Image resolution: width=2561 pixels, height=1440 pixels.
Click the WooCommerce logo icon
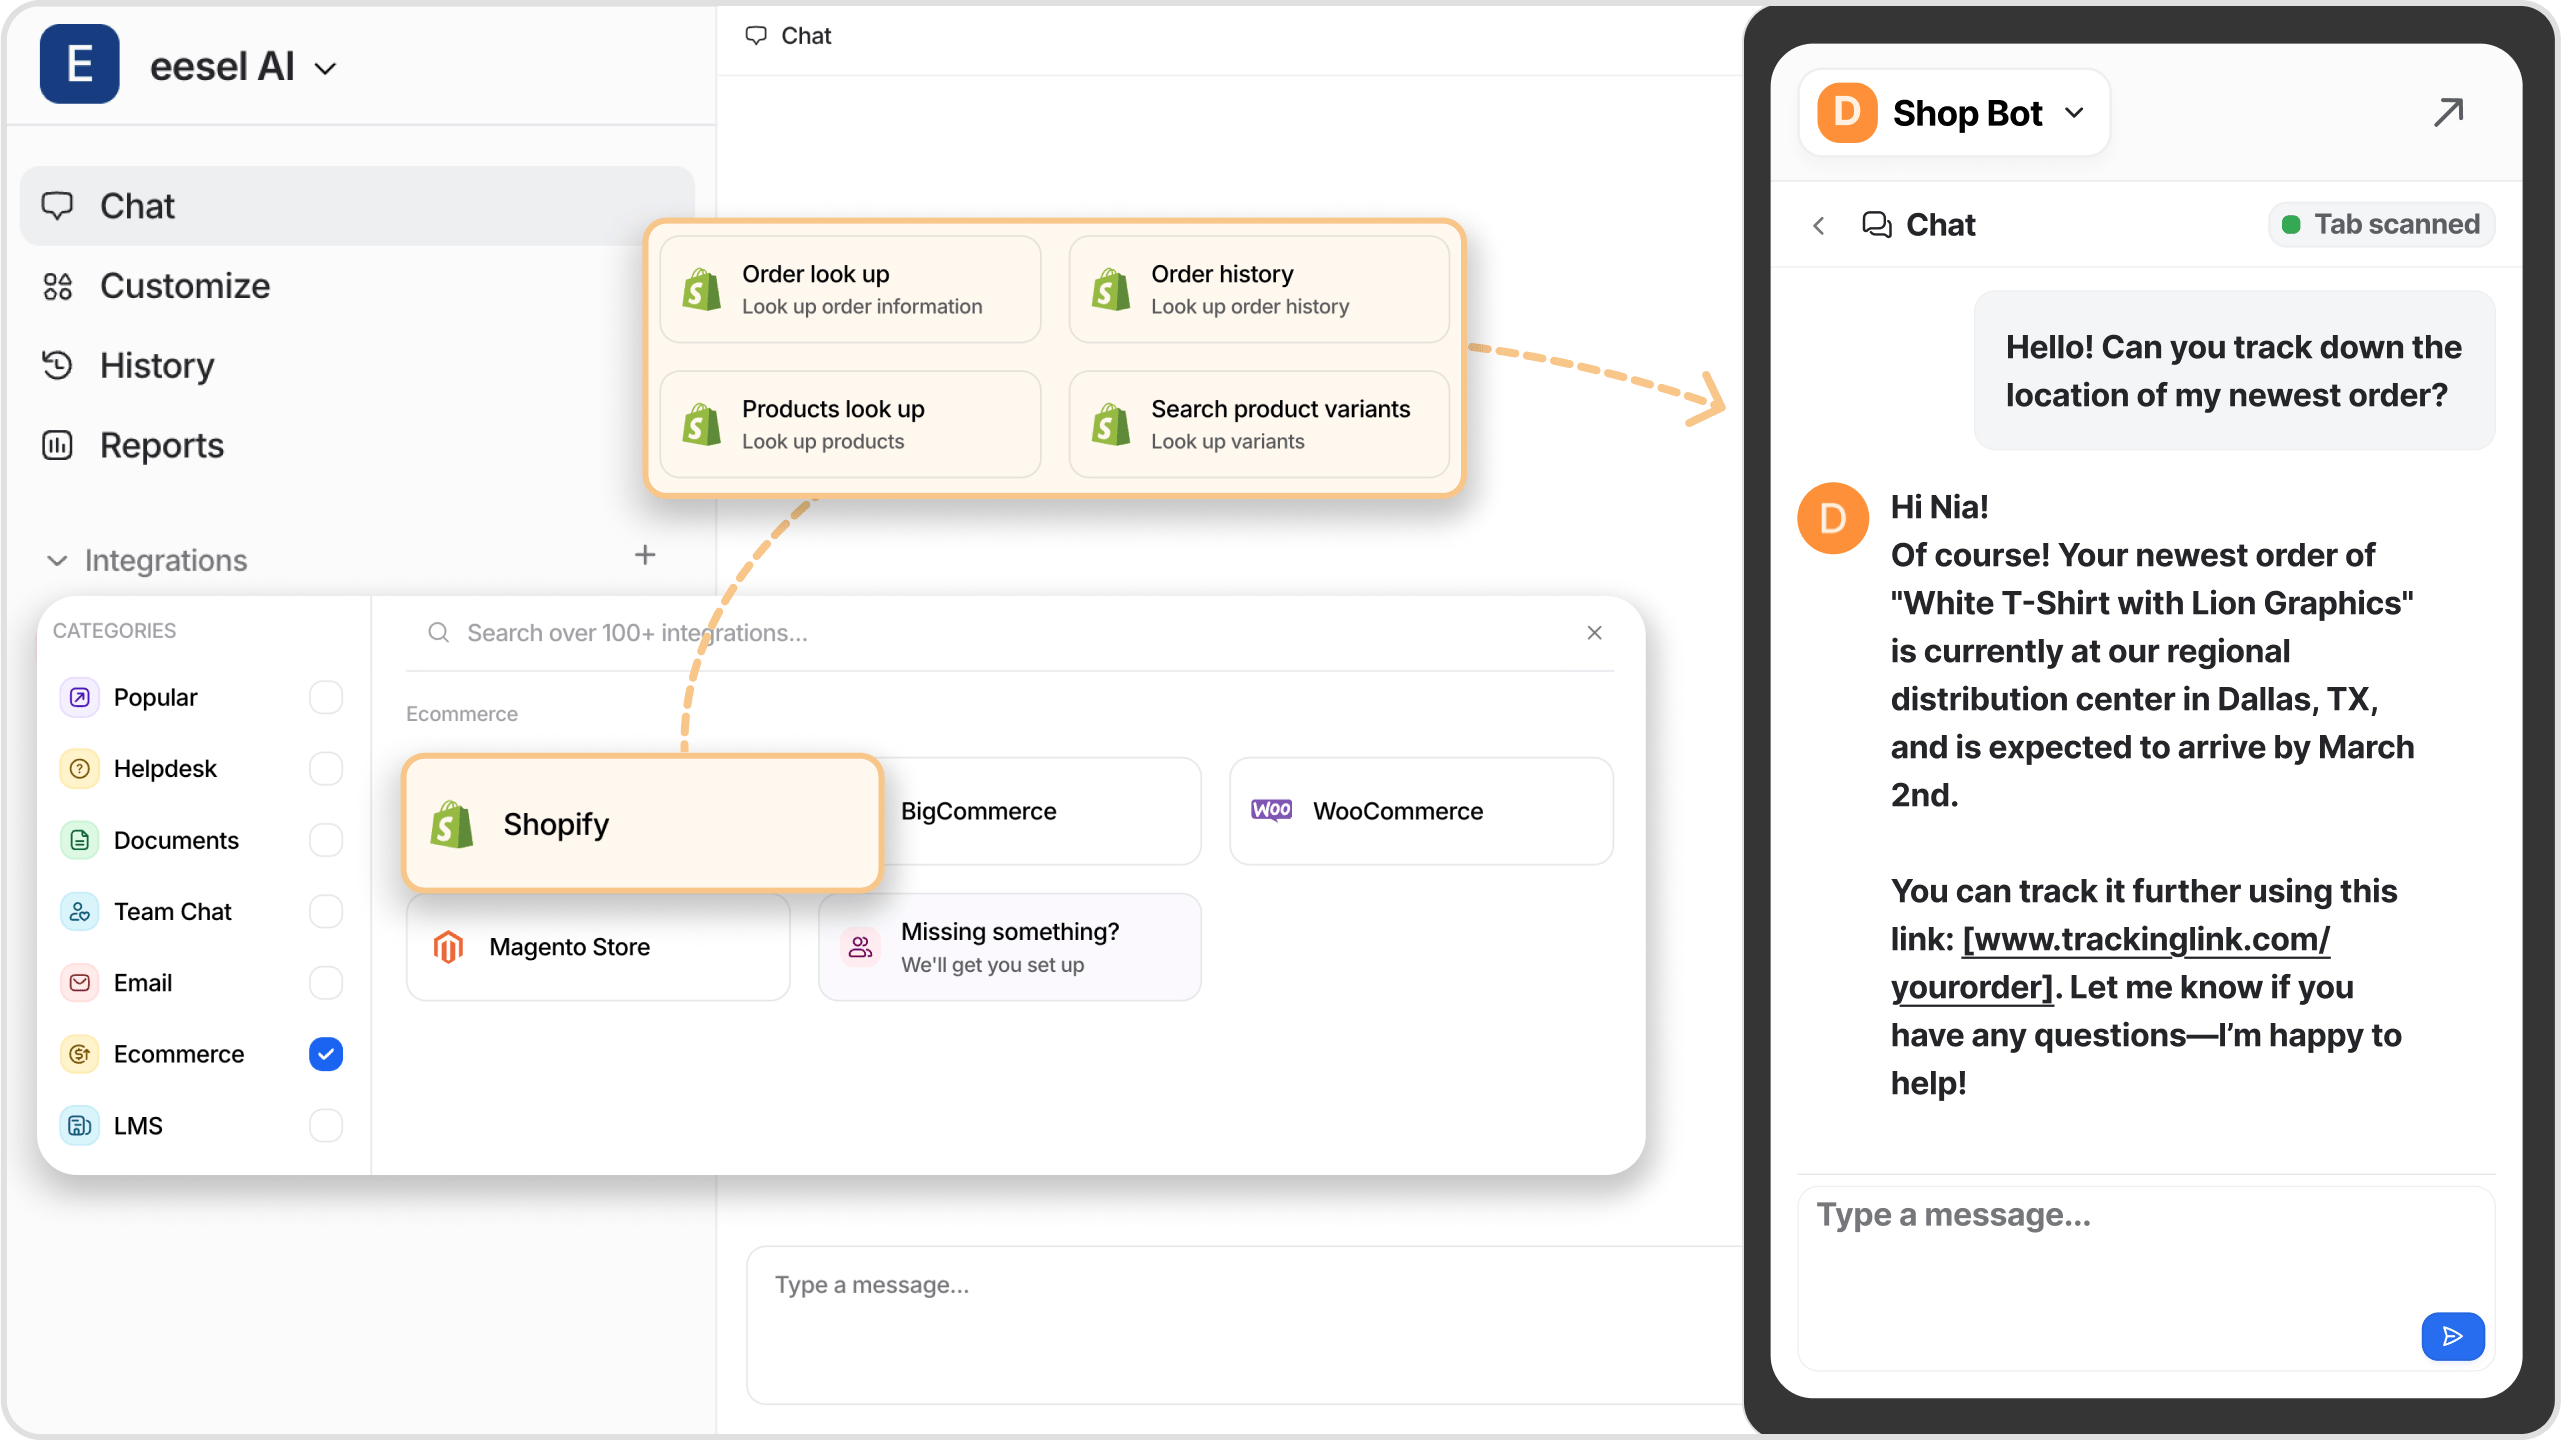(x=1272, y=810)
